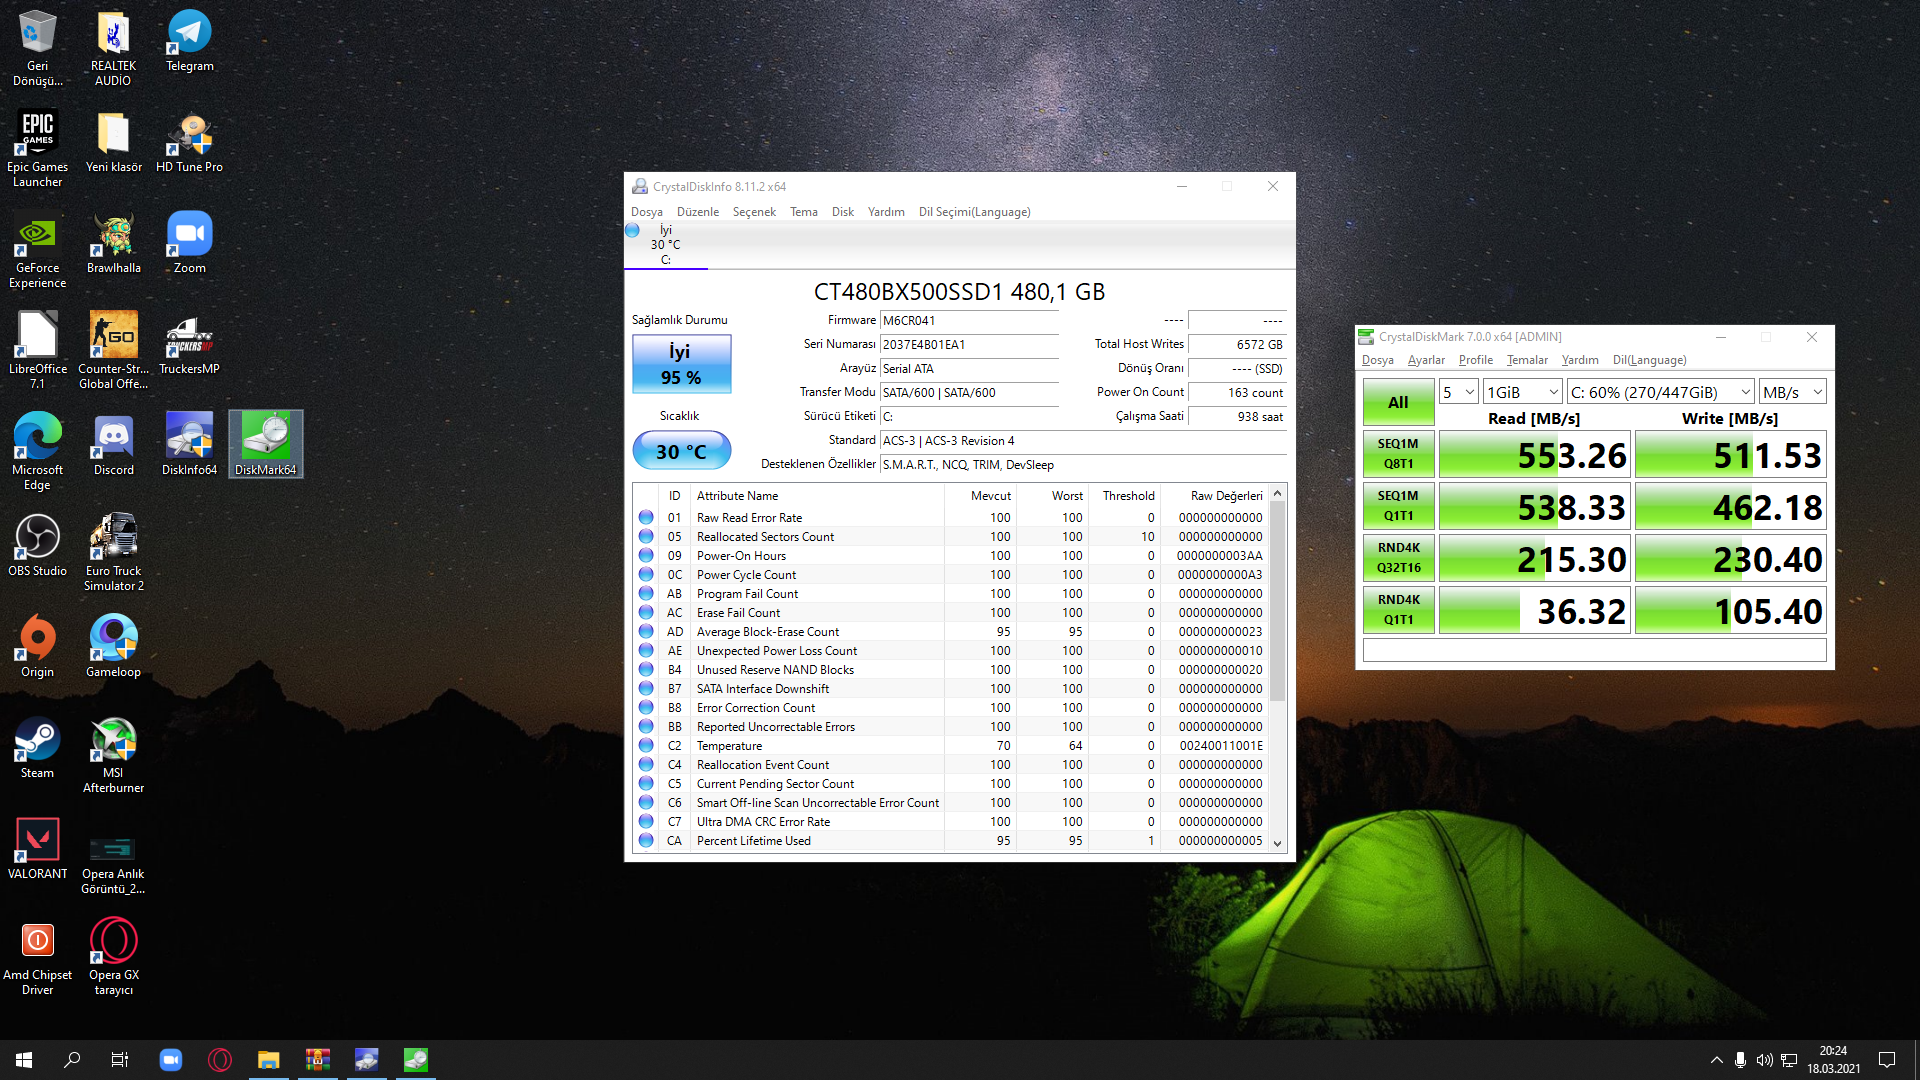Open test count dropdown showing 5

pyautogui.click(x=1459, y=392)
